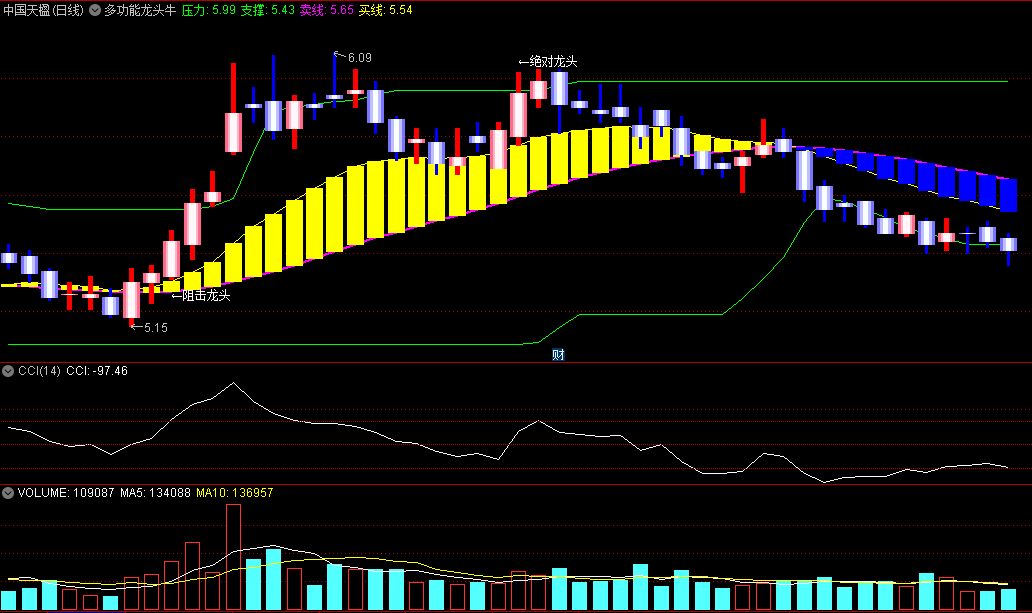Open the VOLUME indicator dropdown arrow
The width and height of the screenshot is (1032, 613).
8,493
